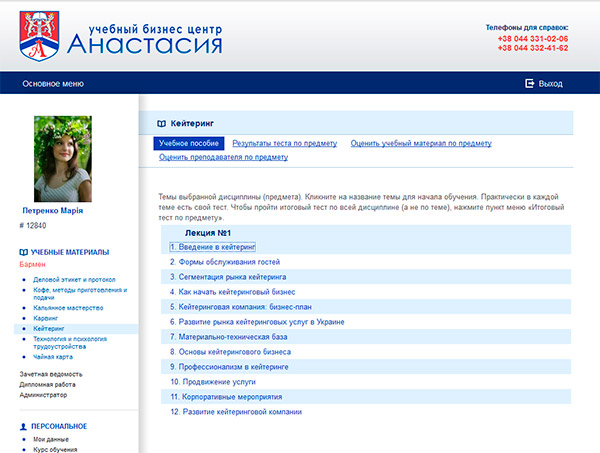Select Чайная карта in sidebar subjects
600x453 pixels.
point(54,356)
